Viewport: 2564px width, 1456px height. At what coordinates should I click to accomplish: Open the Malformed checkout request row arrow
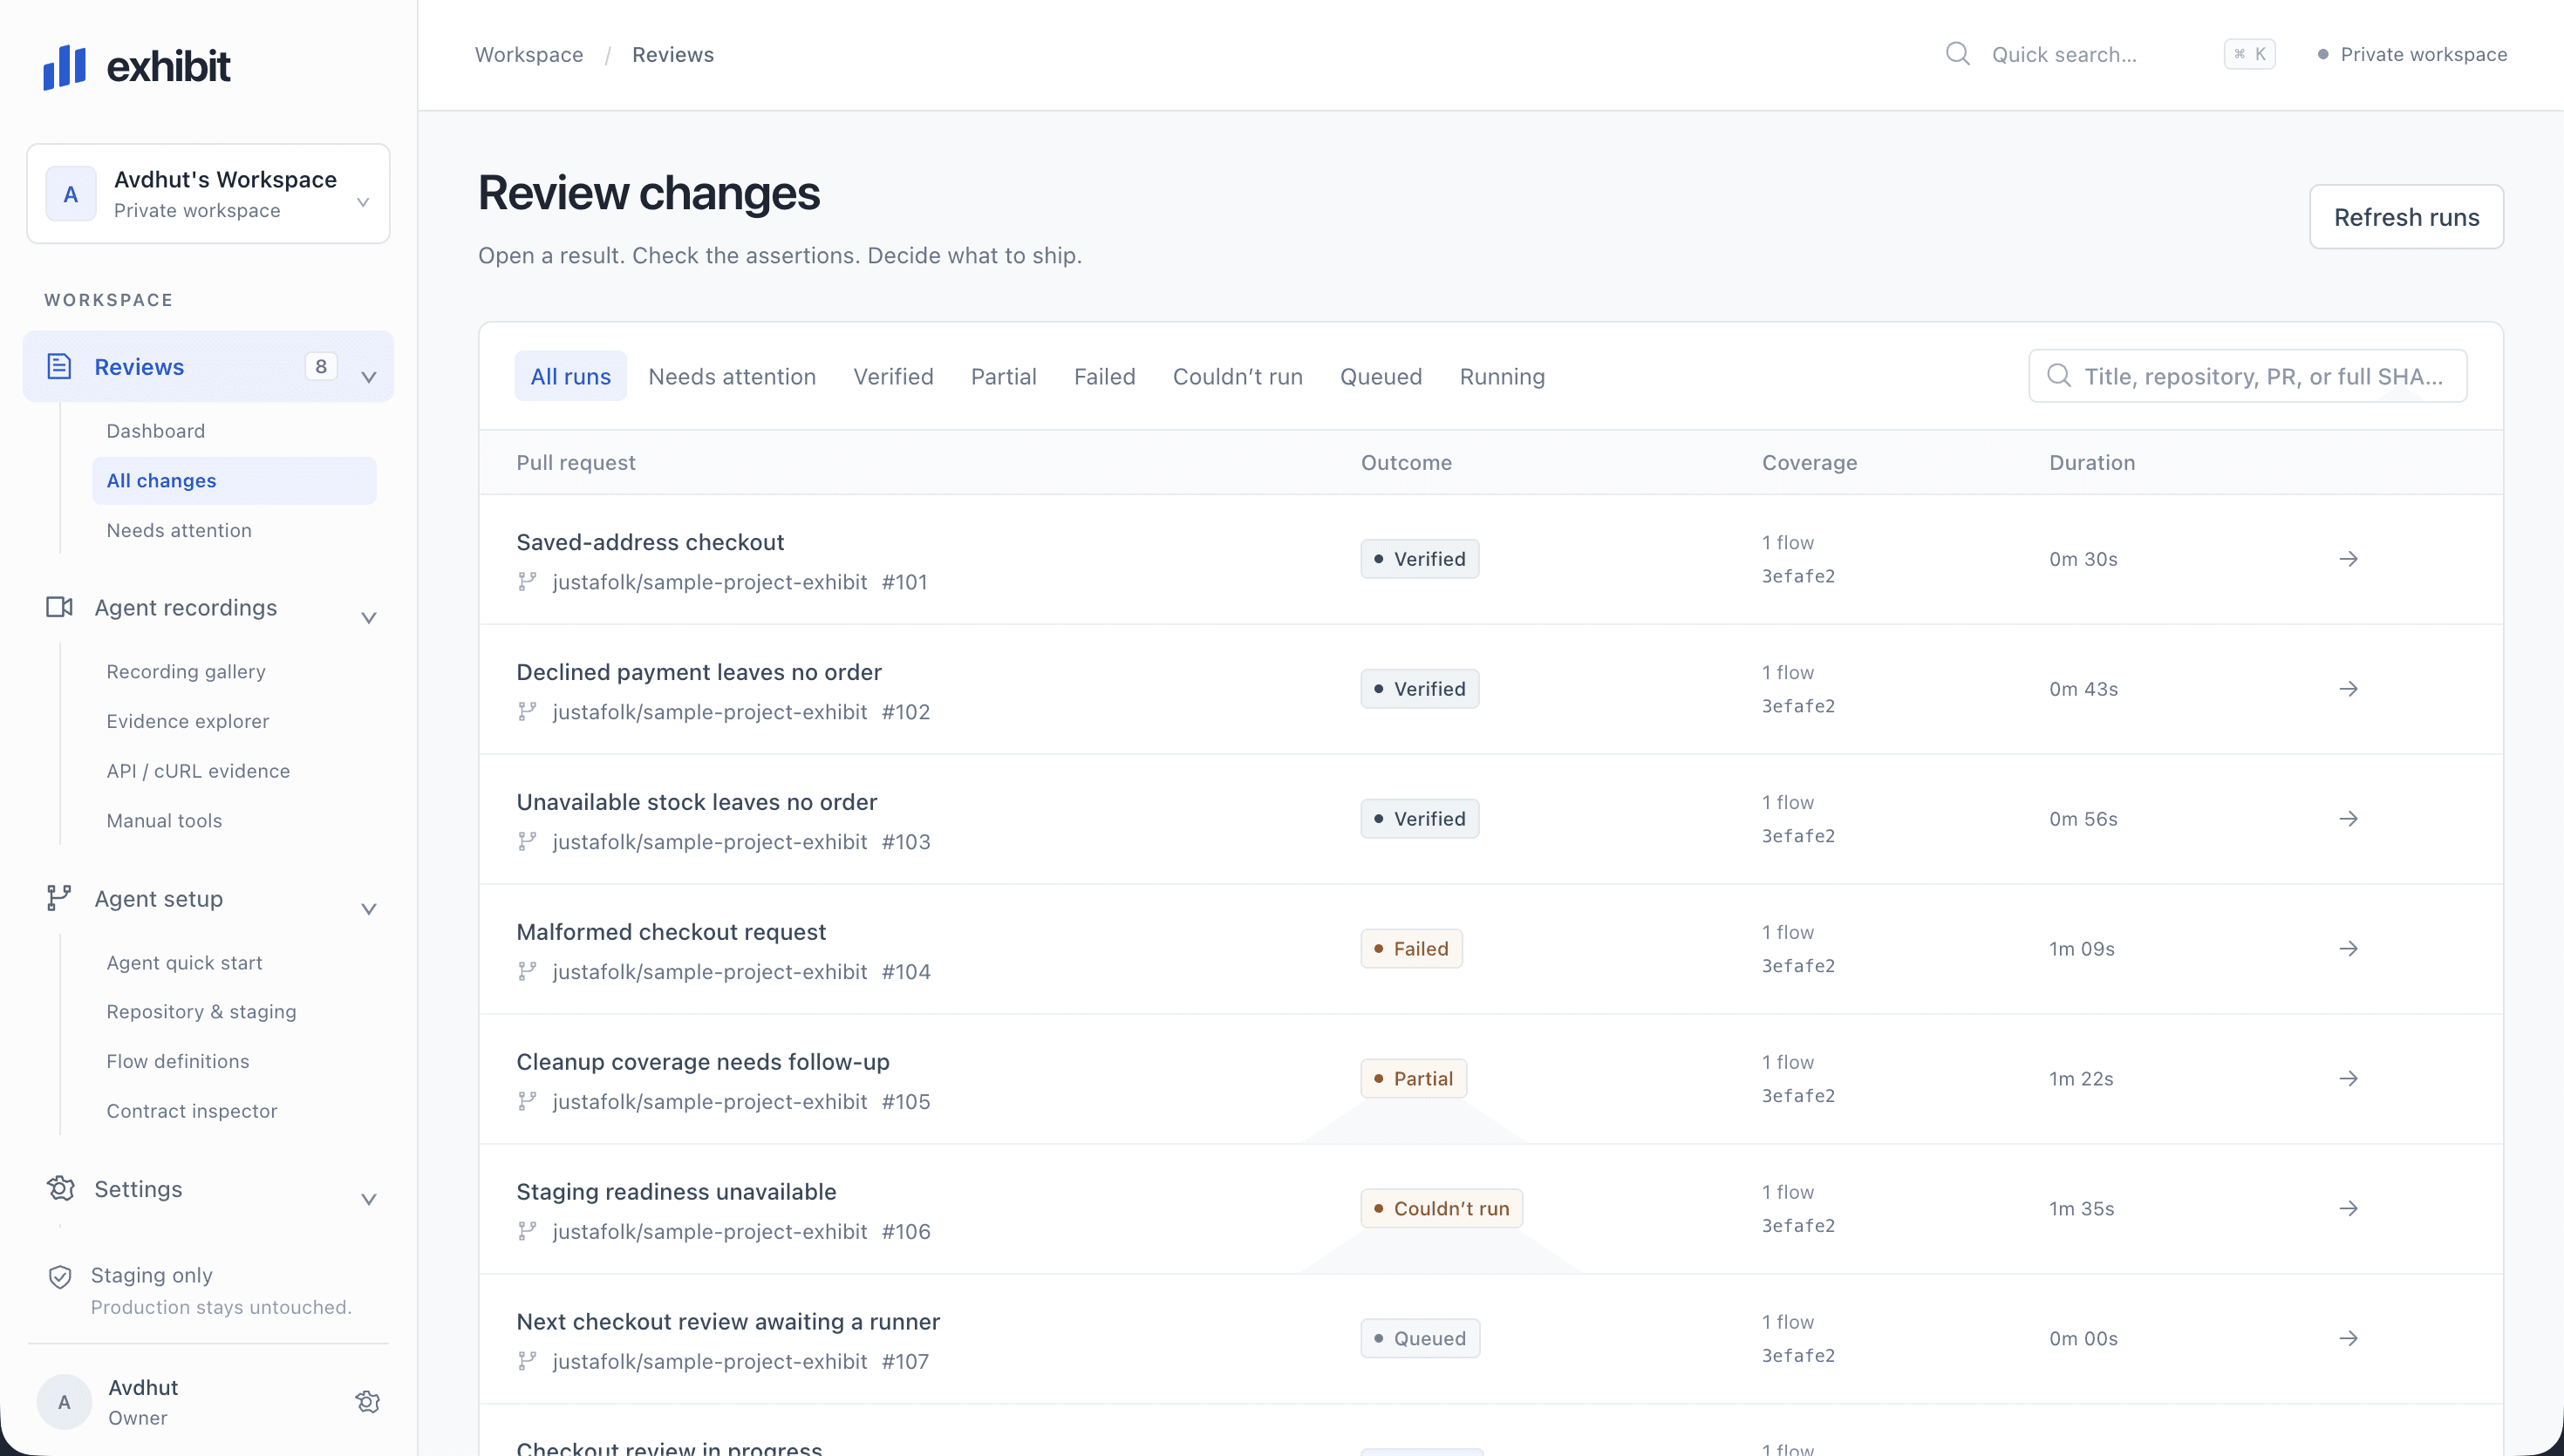coord(2348,949)
